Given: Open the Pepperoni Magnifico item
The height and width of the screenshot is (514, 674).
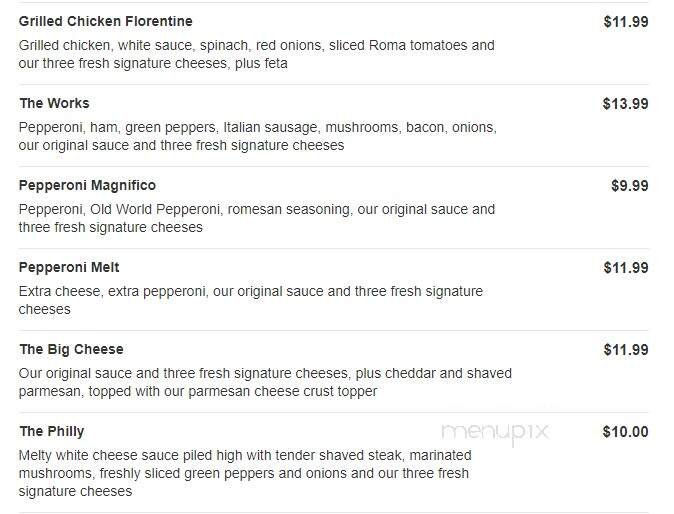Looking at the screenshot, I should 88,185.
